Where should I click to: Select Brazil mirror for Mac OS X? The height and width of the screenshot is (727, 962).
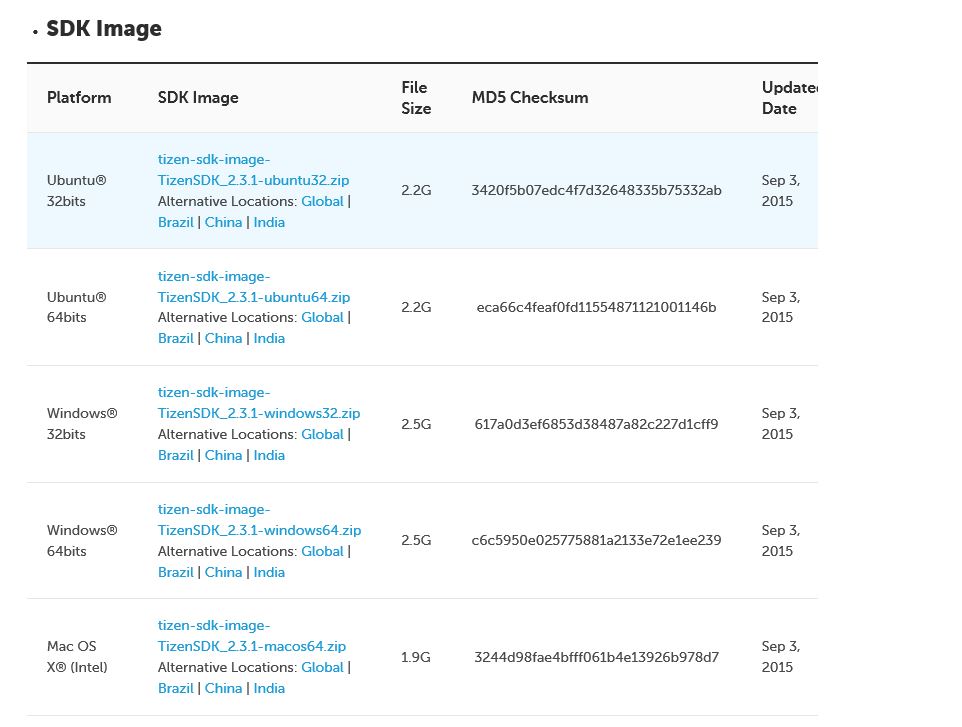click(x=175, y=688)
